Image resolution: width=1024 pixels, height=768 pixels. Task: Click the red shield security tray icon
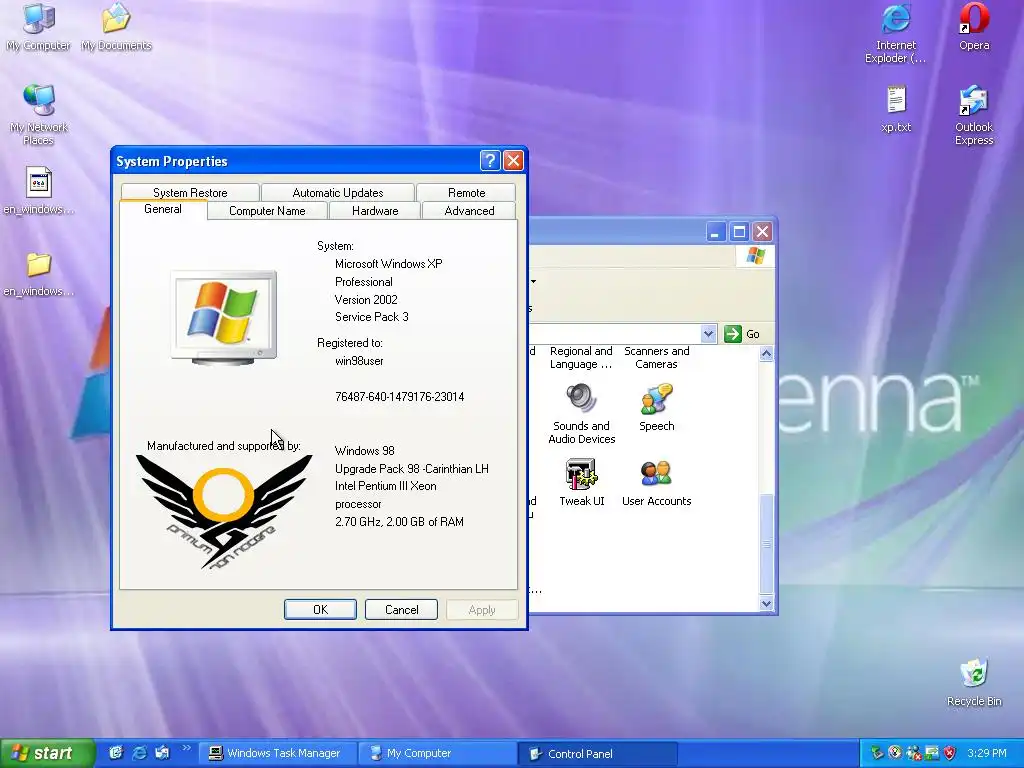pyautogui.click(x=950, y=753)
